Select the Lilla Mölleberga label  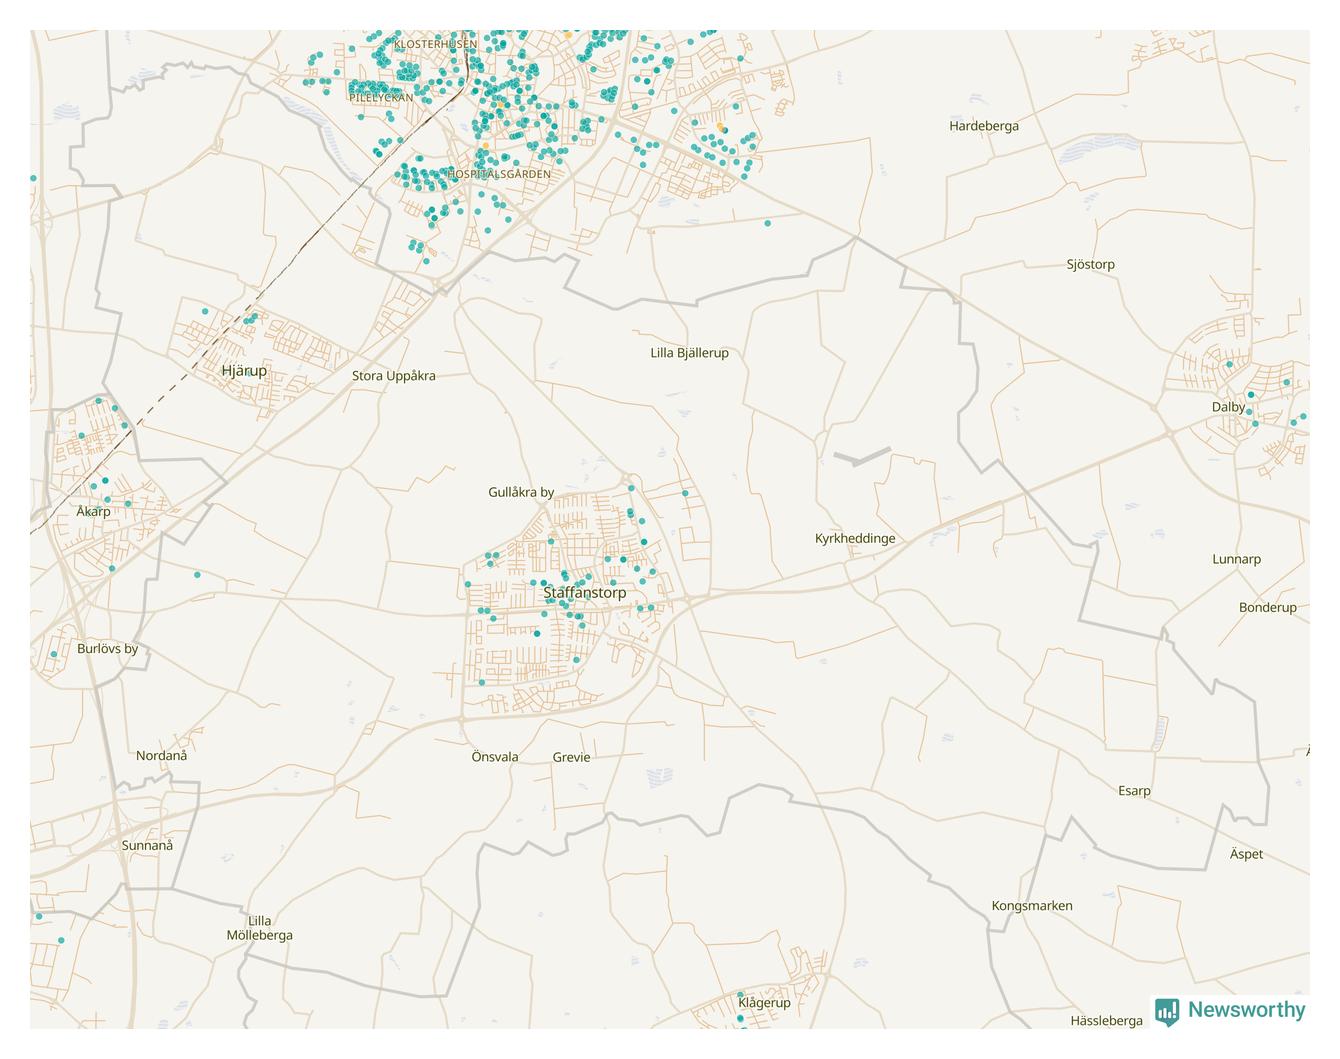(259, 928)
